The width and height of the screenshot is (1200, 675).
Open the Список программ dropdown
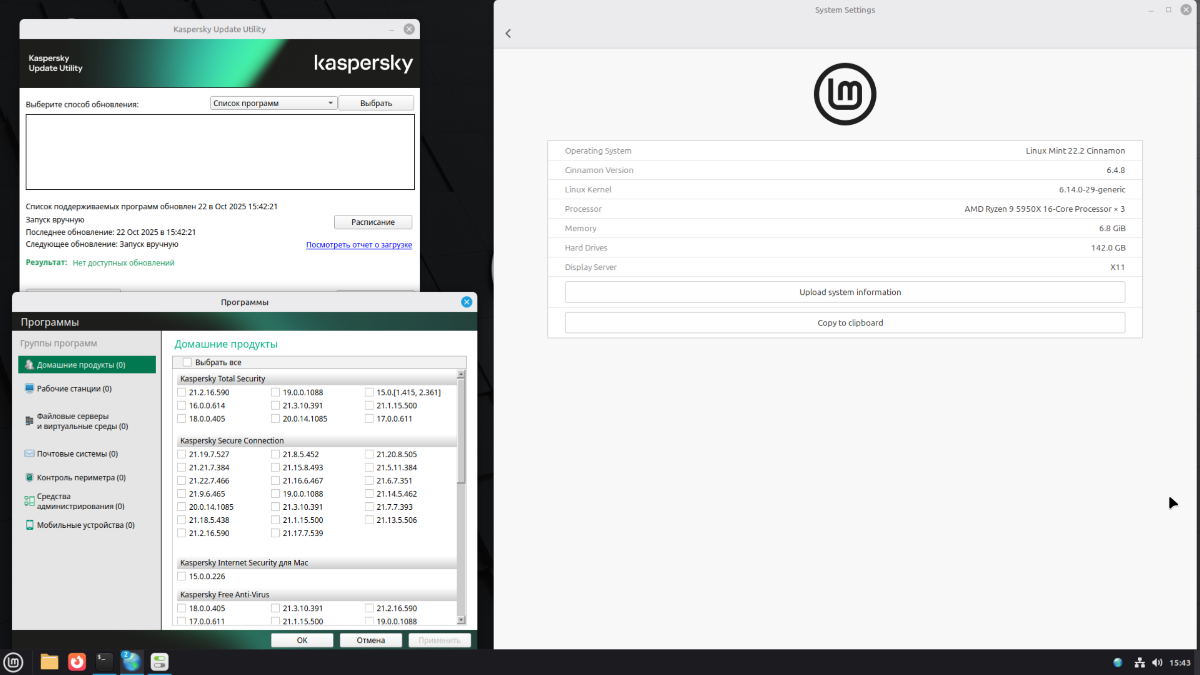tap(274, 103)
